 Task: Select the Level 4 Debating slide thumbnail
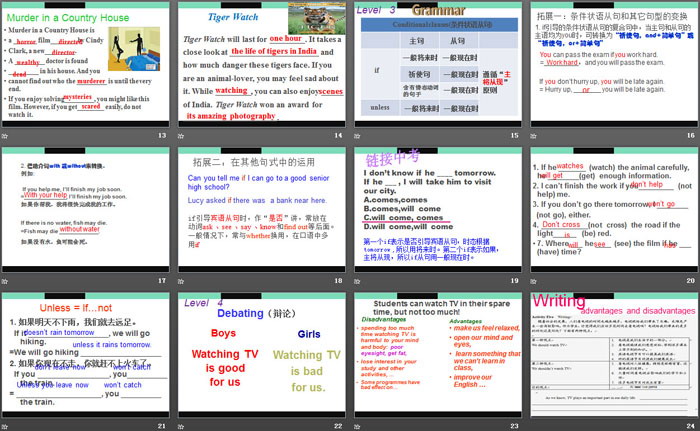(262, 355)
